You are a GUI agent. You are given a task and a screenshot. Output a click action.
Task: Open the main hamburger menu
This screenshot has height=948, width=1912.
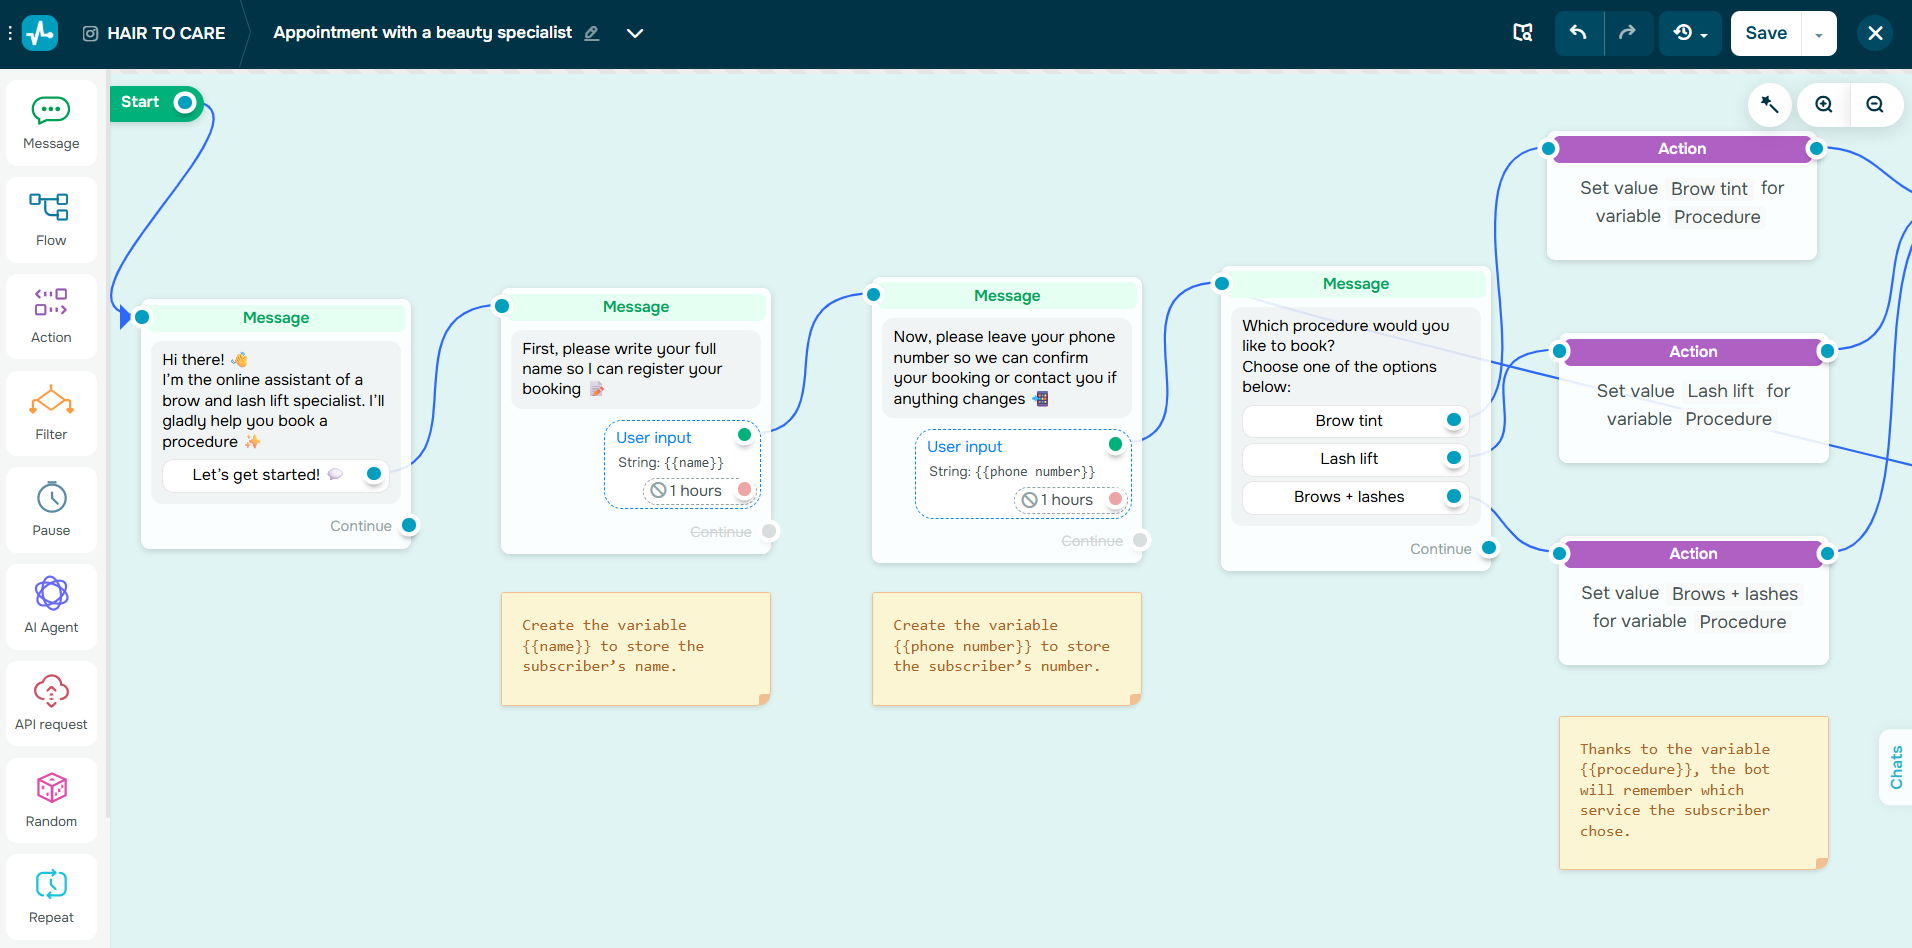pos(11,32)
